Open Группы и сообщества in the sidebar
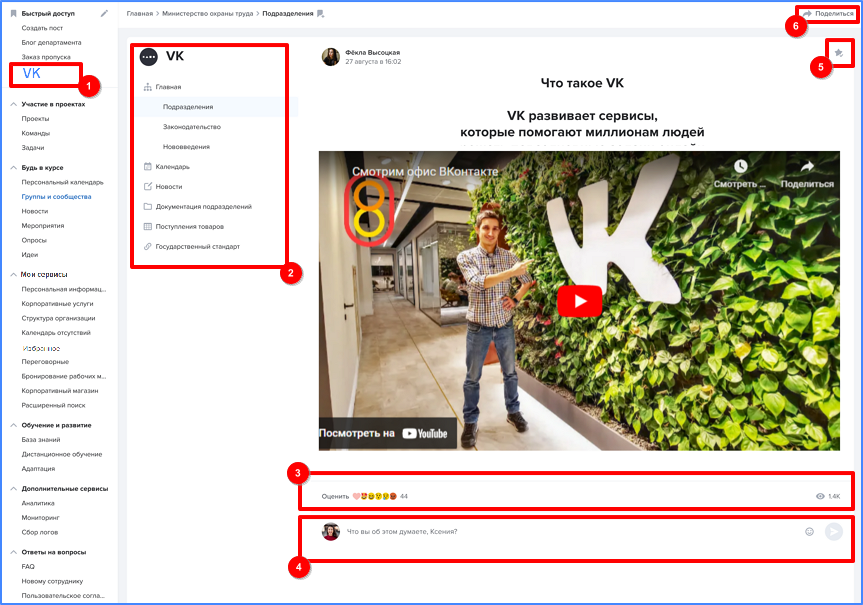Screen dimensions: 863x605 point(56,197)
